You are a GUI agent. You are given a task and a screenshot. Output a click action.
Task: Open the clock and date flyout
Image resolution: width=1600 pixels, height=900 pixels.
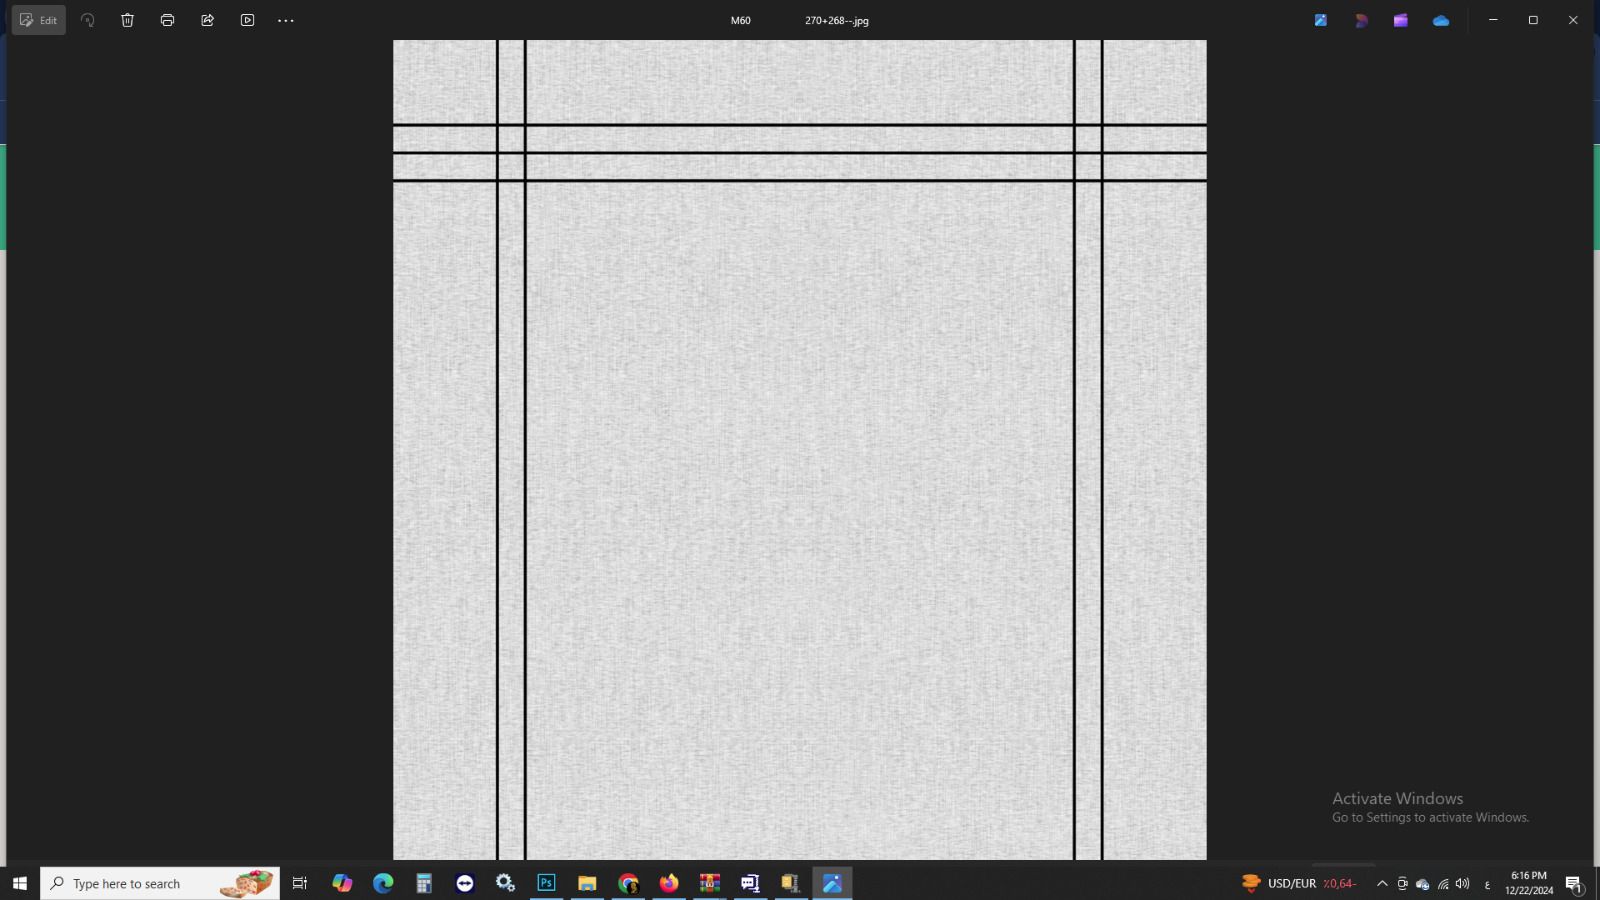[1528, 883]
